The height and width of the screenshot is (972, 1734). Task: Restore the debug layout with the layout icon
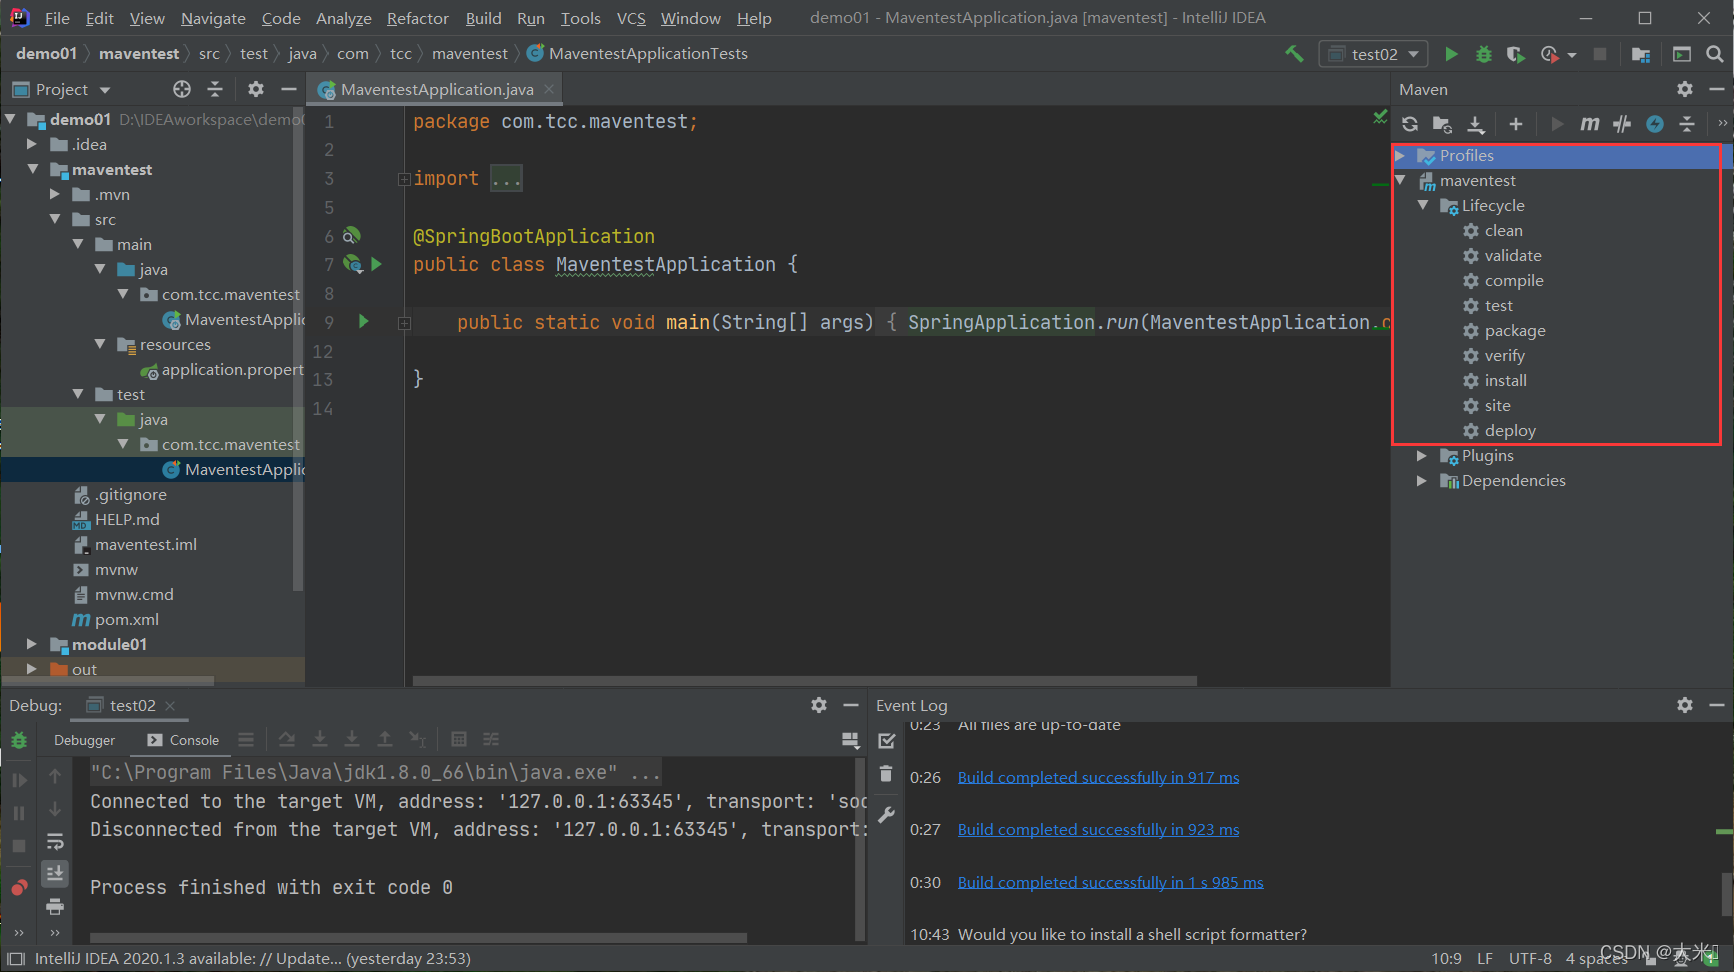(x=850, y=740)
